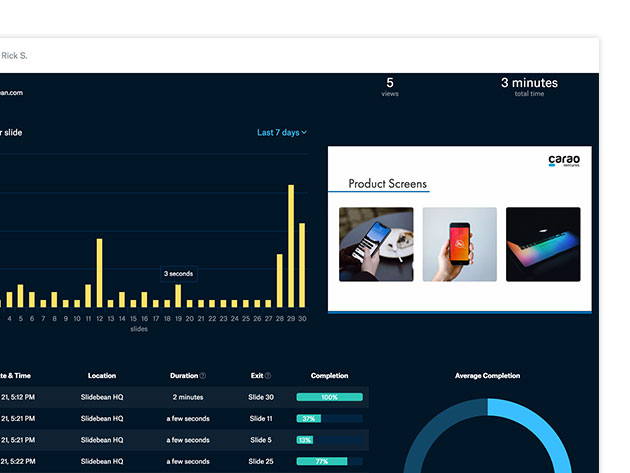Click the '3 seconds' tooltip label
Image resolution: width=630 pixels, height=473 pixels.
click(x=178, y=274)
